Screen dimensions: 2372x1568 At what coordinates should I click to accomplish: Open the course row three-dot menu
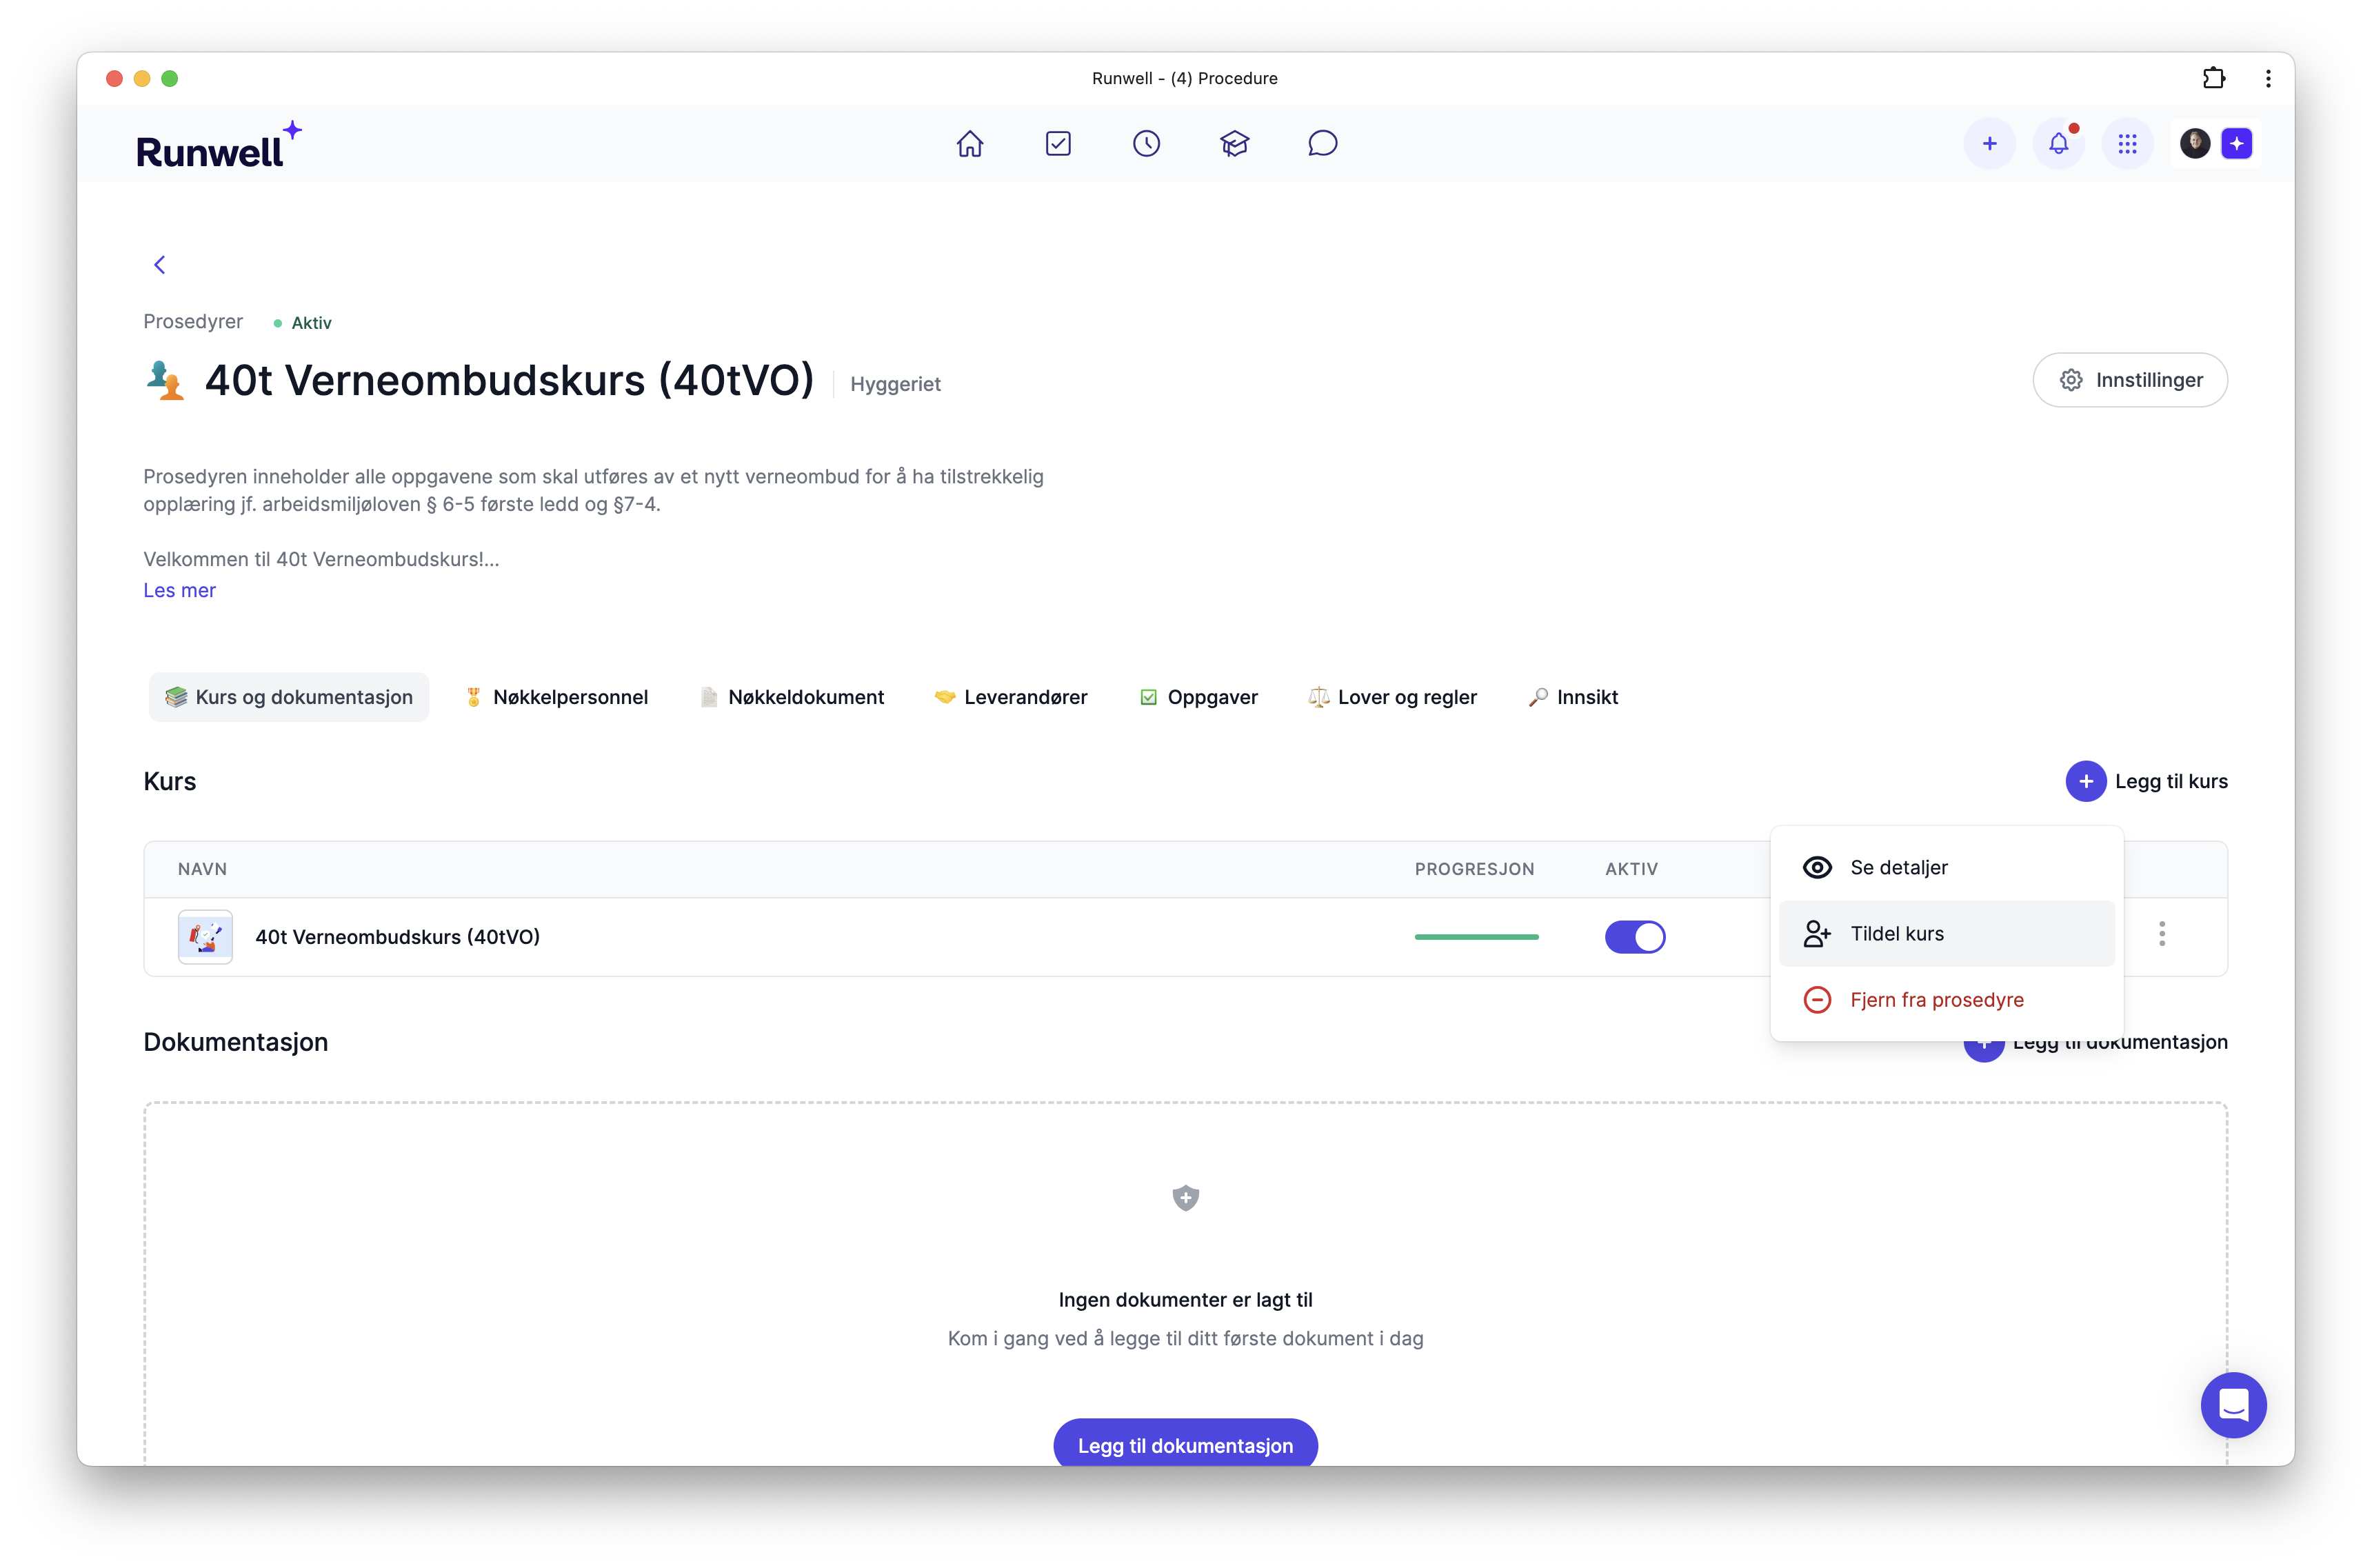tap(2162, 934)
